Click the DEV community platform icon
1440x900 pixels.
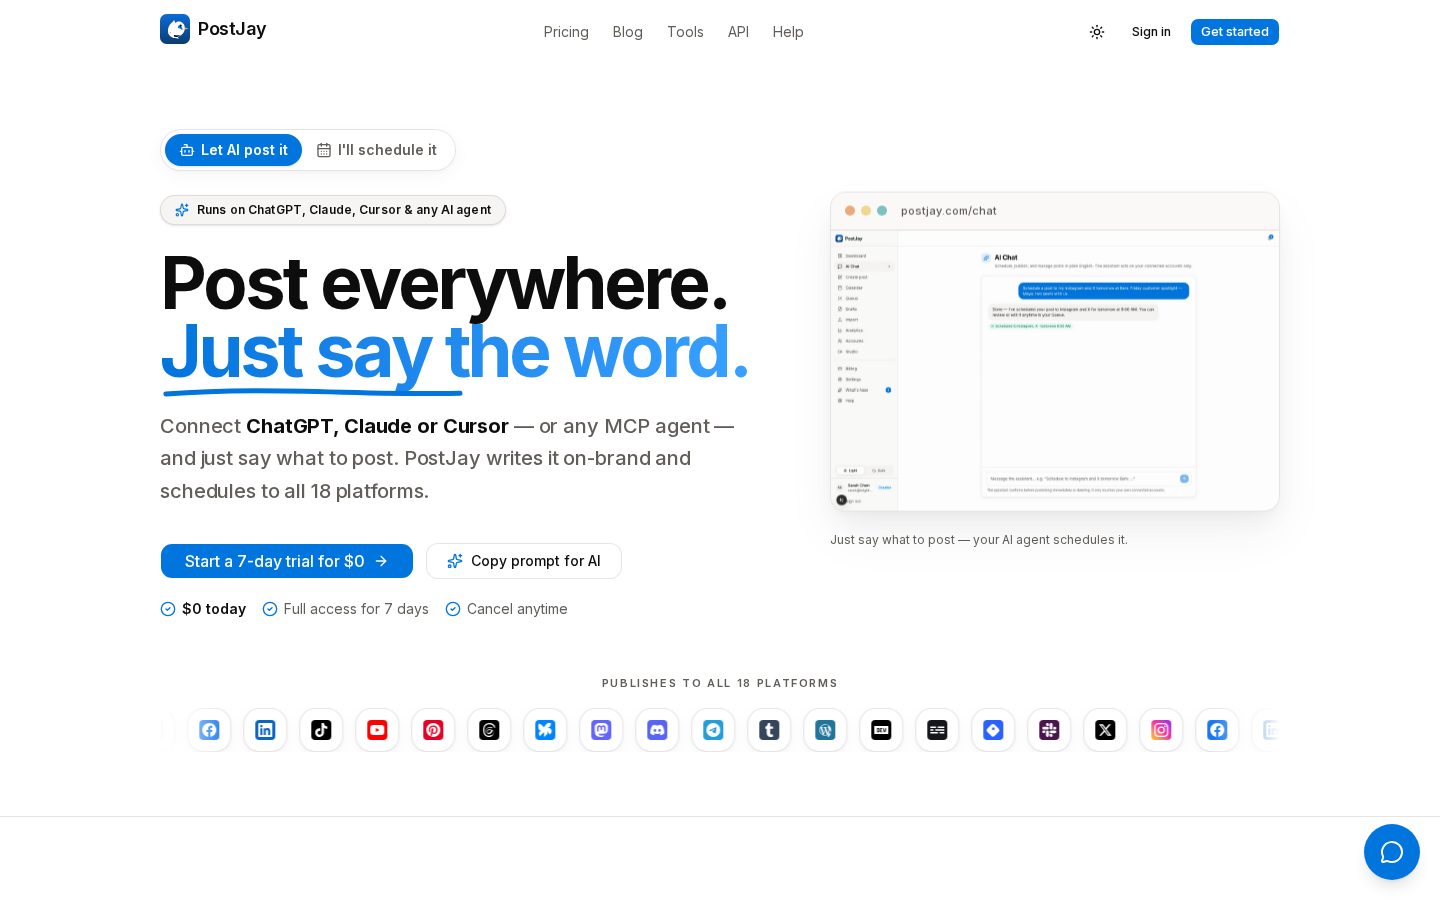881,730
